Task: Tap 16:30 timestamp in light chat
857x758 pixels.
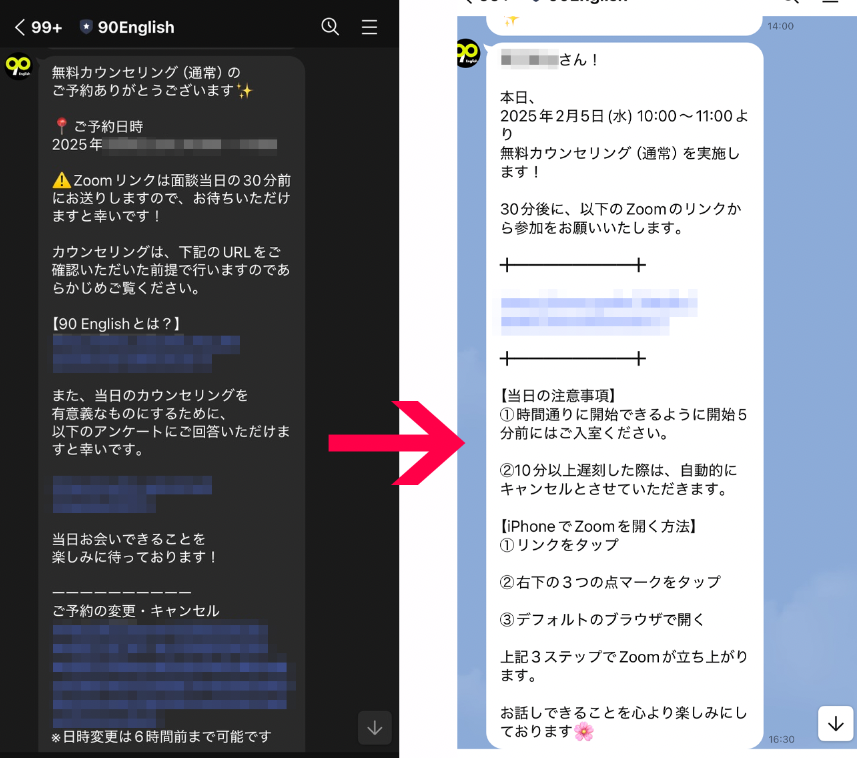Action: pos(781,739)
